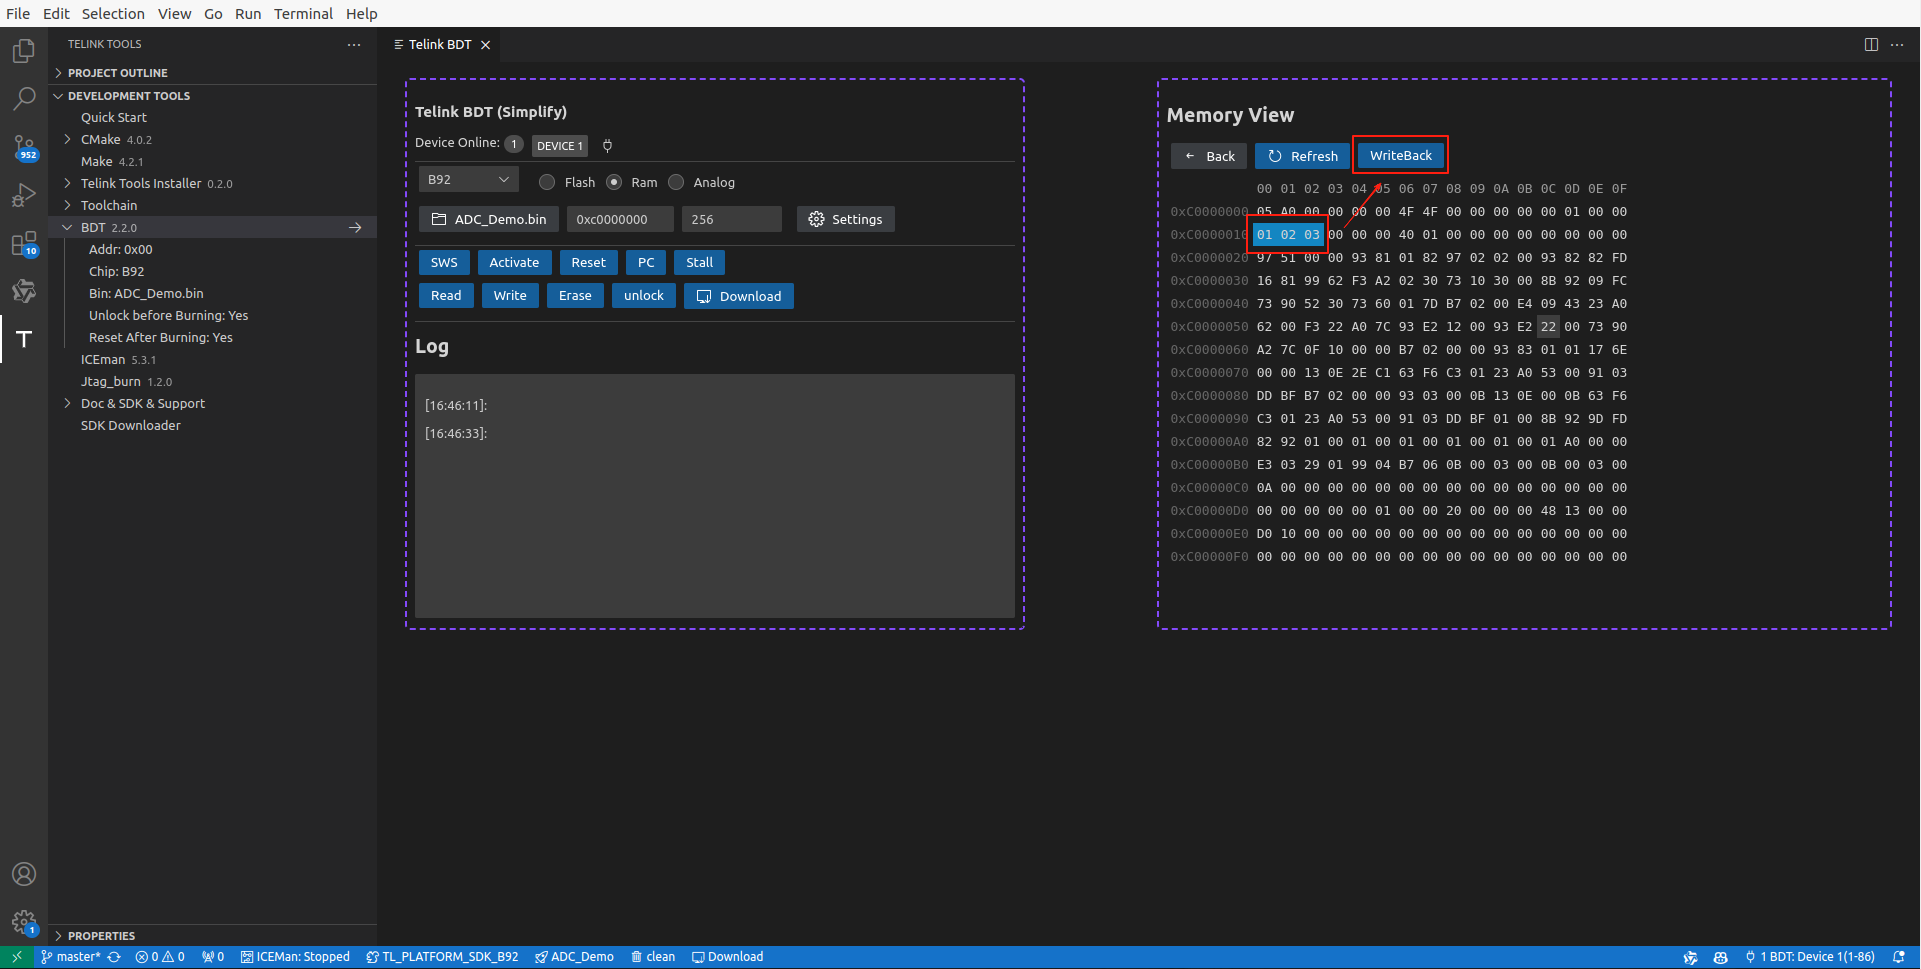
Task: Click the Manage gear icon in activity bar
Action: (x=24, y=921)
